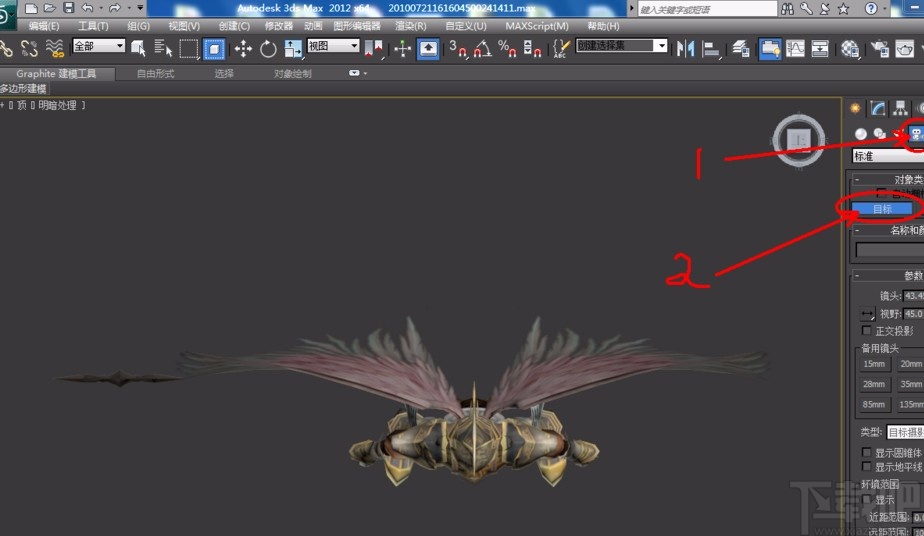Open the Quick Access Toolbar customize arrow
Screen dimensions: 924x536
click(x=140, y=8)
